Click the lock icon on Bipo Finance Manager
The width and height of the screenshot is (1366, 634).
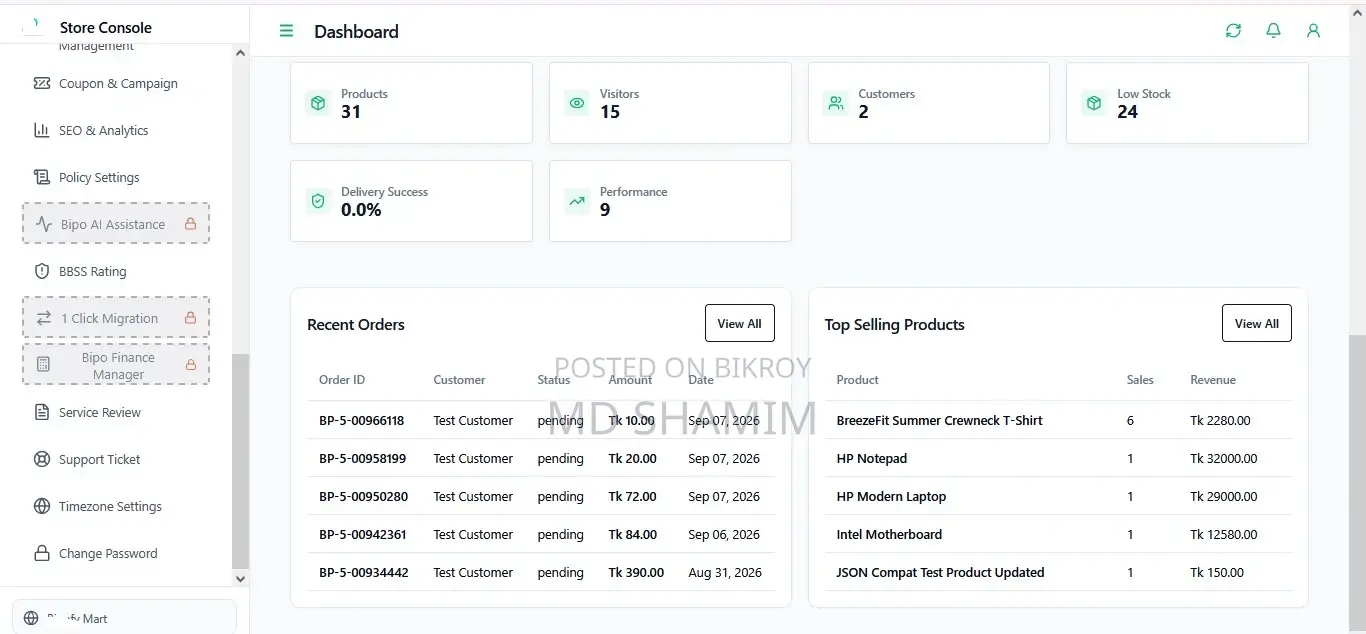pos(191,365)
